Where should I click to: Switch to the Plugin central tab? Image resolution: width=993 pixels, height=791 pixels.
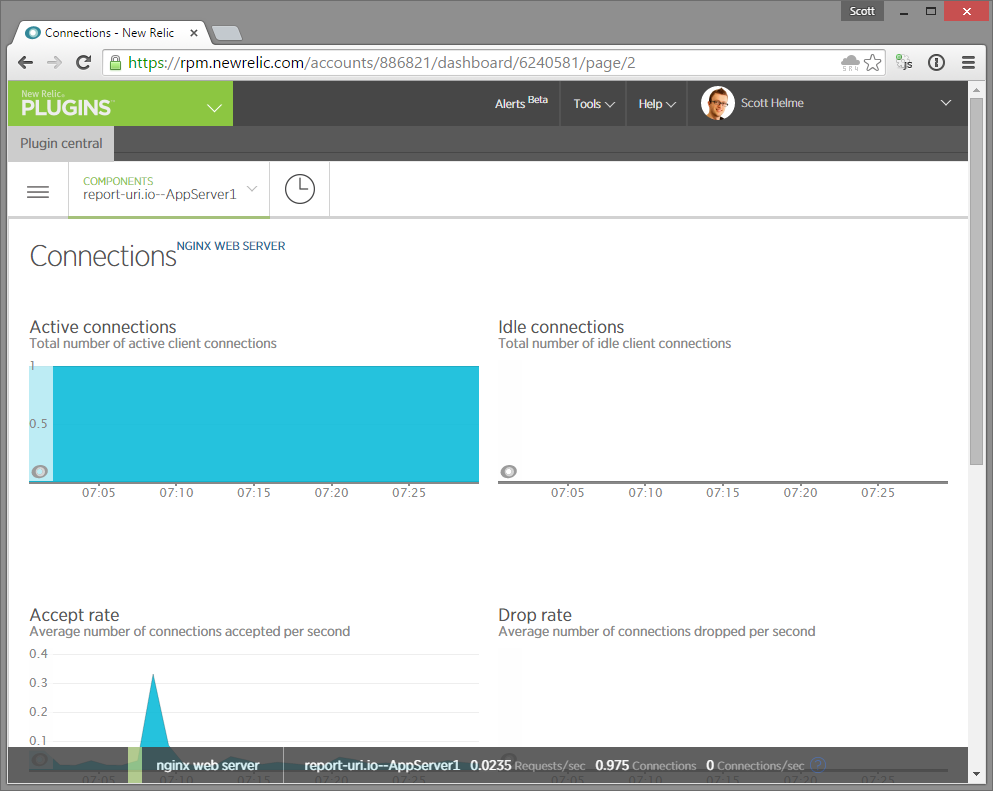pyautogui.click(x=60, y=143)
